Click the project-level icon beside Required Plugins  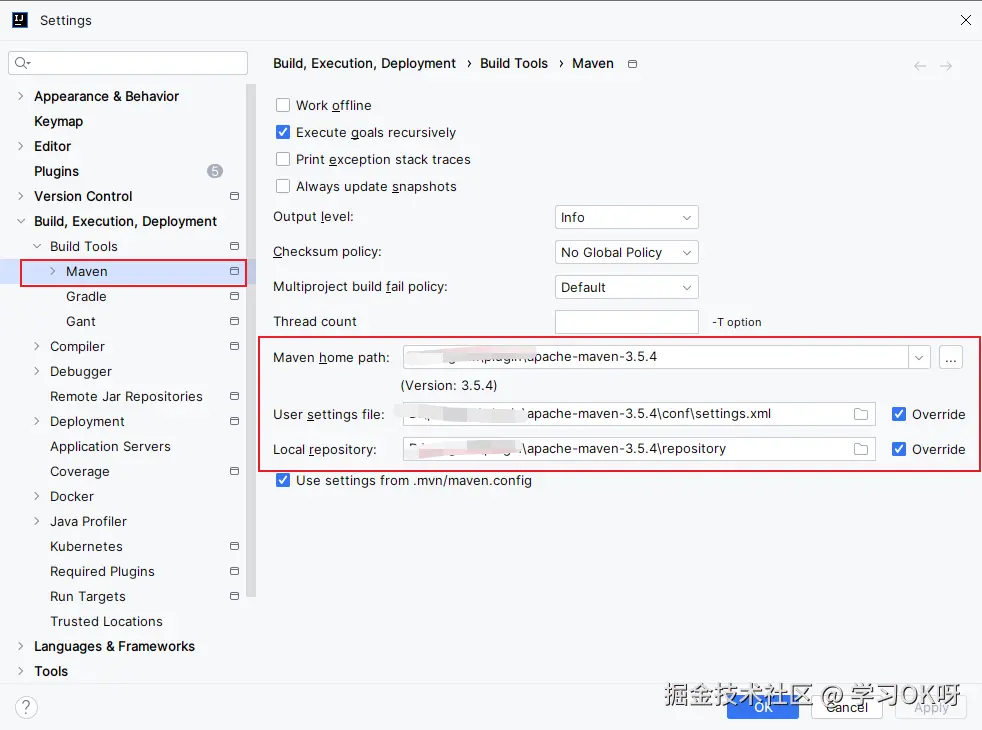[x=234, y=571]
